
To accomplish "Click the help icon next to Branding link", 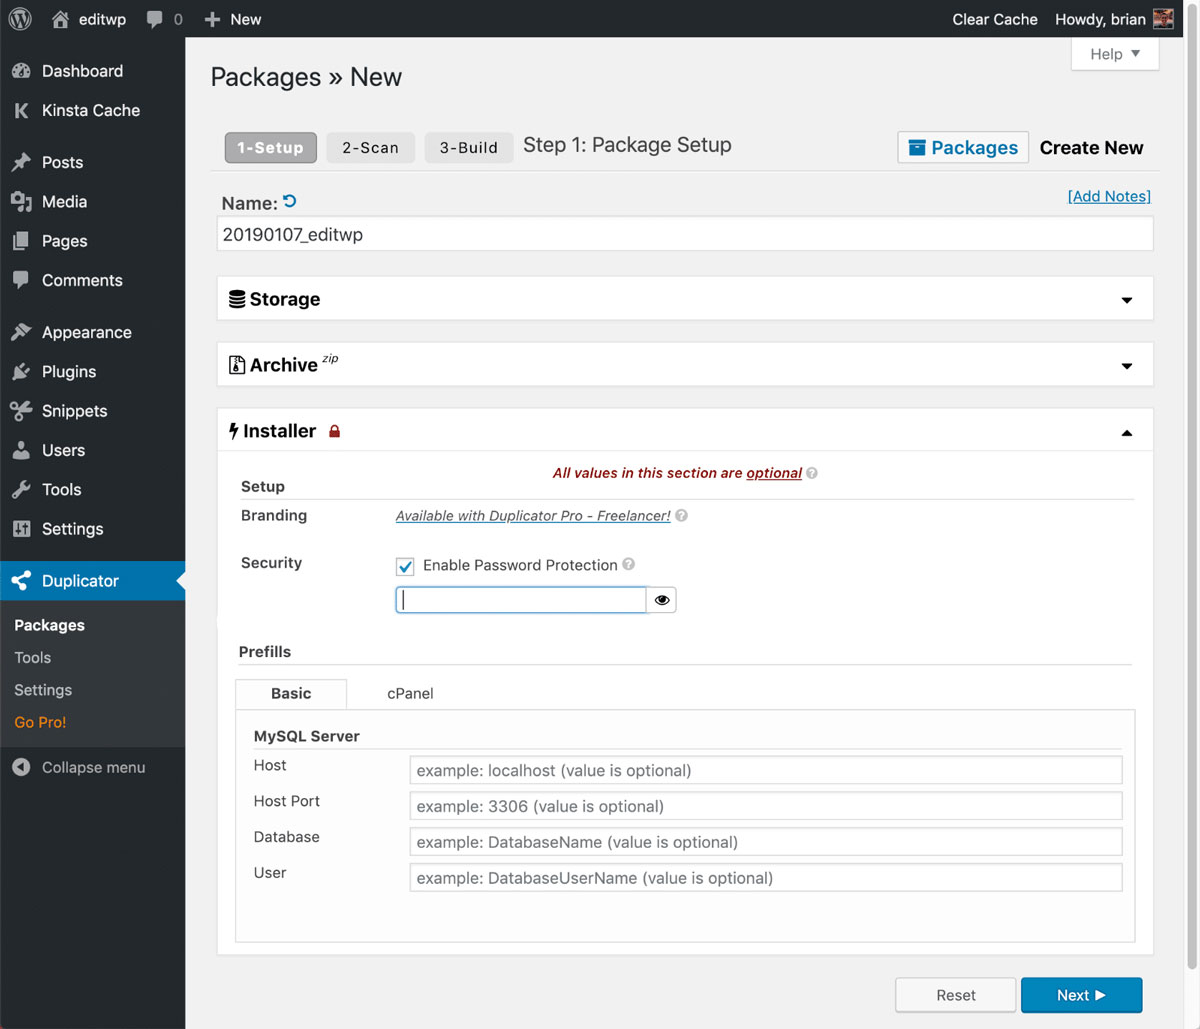I will (681, 516).
